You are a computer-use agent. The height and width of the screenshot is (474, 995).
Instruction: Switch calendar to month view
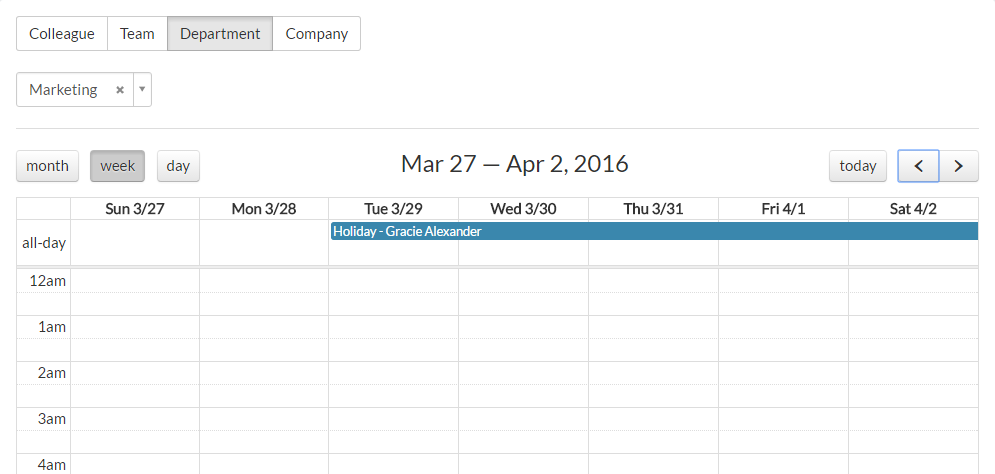coord(47,166)
